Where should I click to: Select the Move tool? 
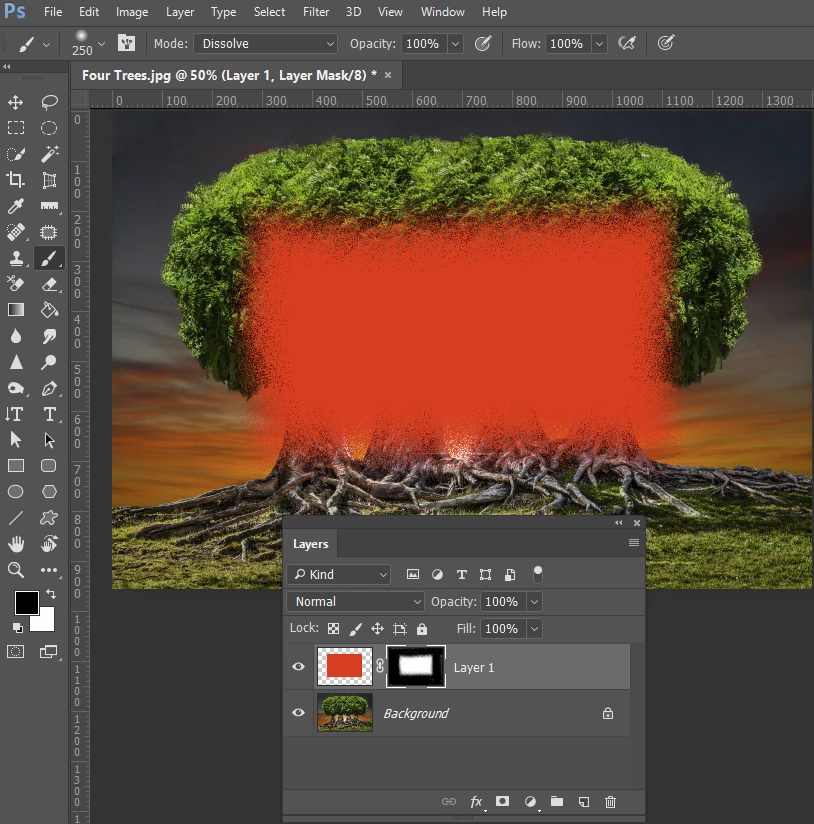[x=16, y=102]
